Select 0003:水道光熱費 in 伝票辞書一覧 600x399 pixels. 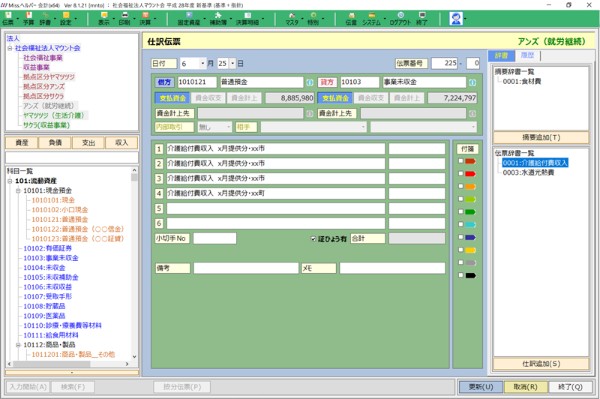pos(528,173)
